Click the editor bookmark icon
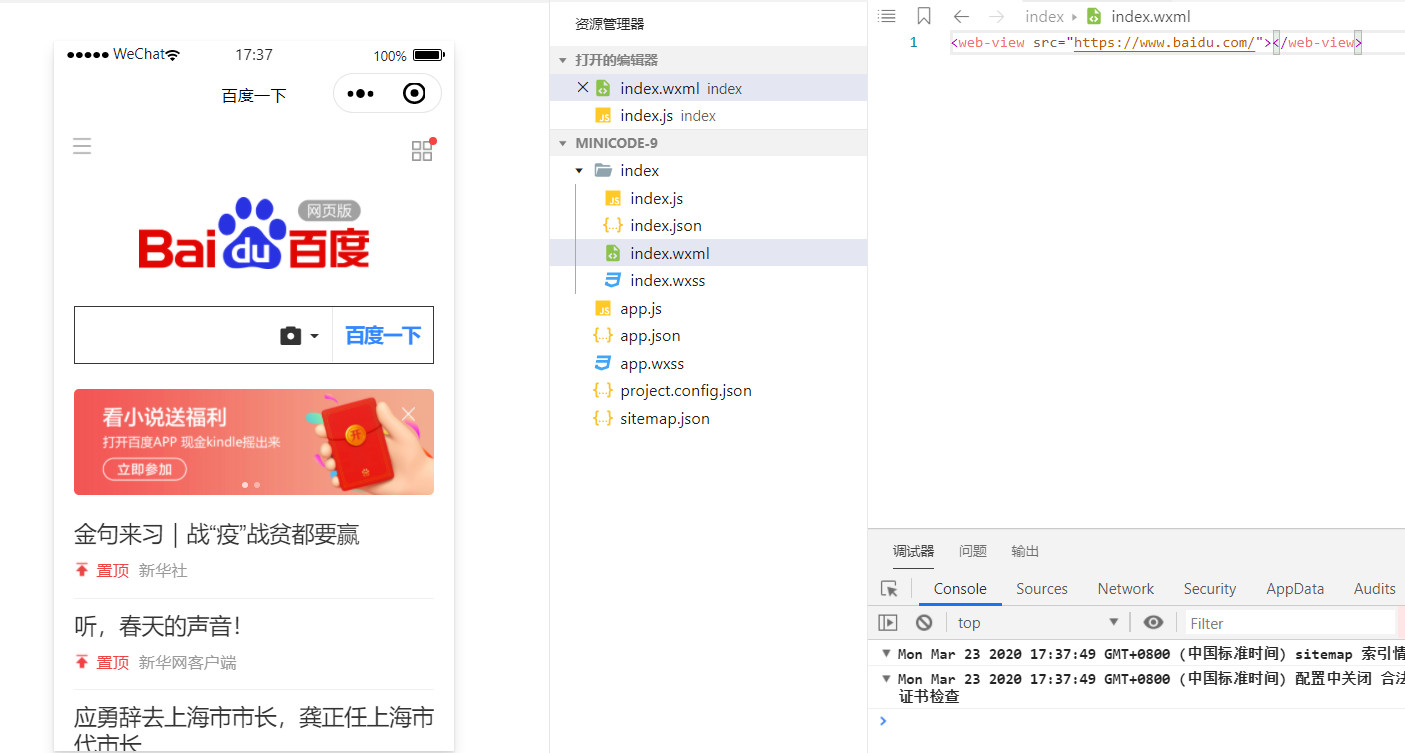The height and width of the screenshot is (753, 1405). (924, 16)
